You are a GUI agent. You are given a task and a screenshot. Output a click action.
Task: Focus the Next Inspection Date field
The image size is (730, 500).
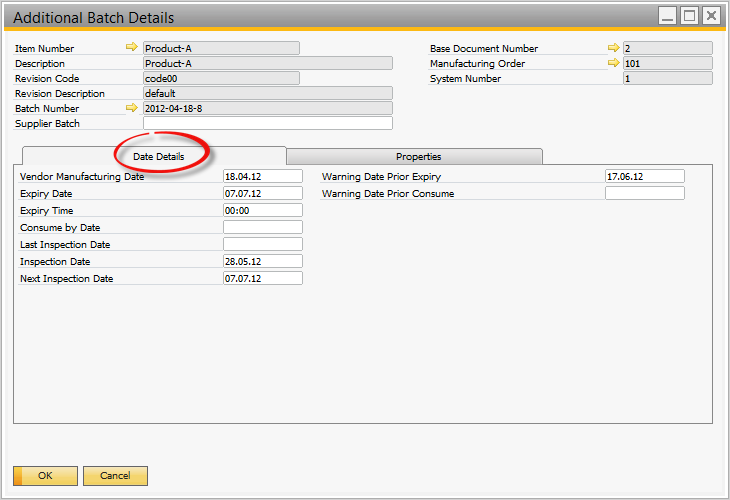[x=262, y=278]
